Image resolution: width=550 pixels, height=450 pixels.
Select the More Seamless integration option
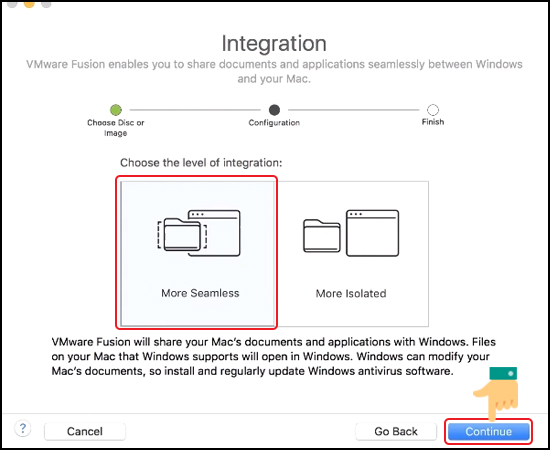197,253
